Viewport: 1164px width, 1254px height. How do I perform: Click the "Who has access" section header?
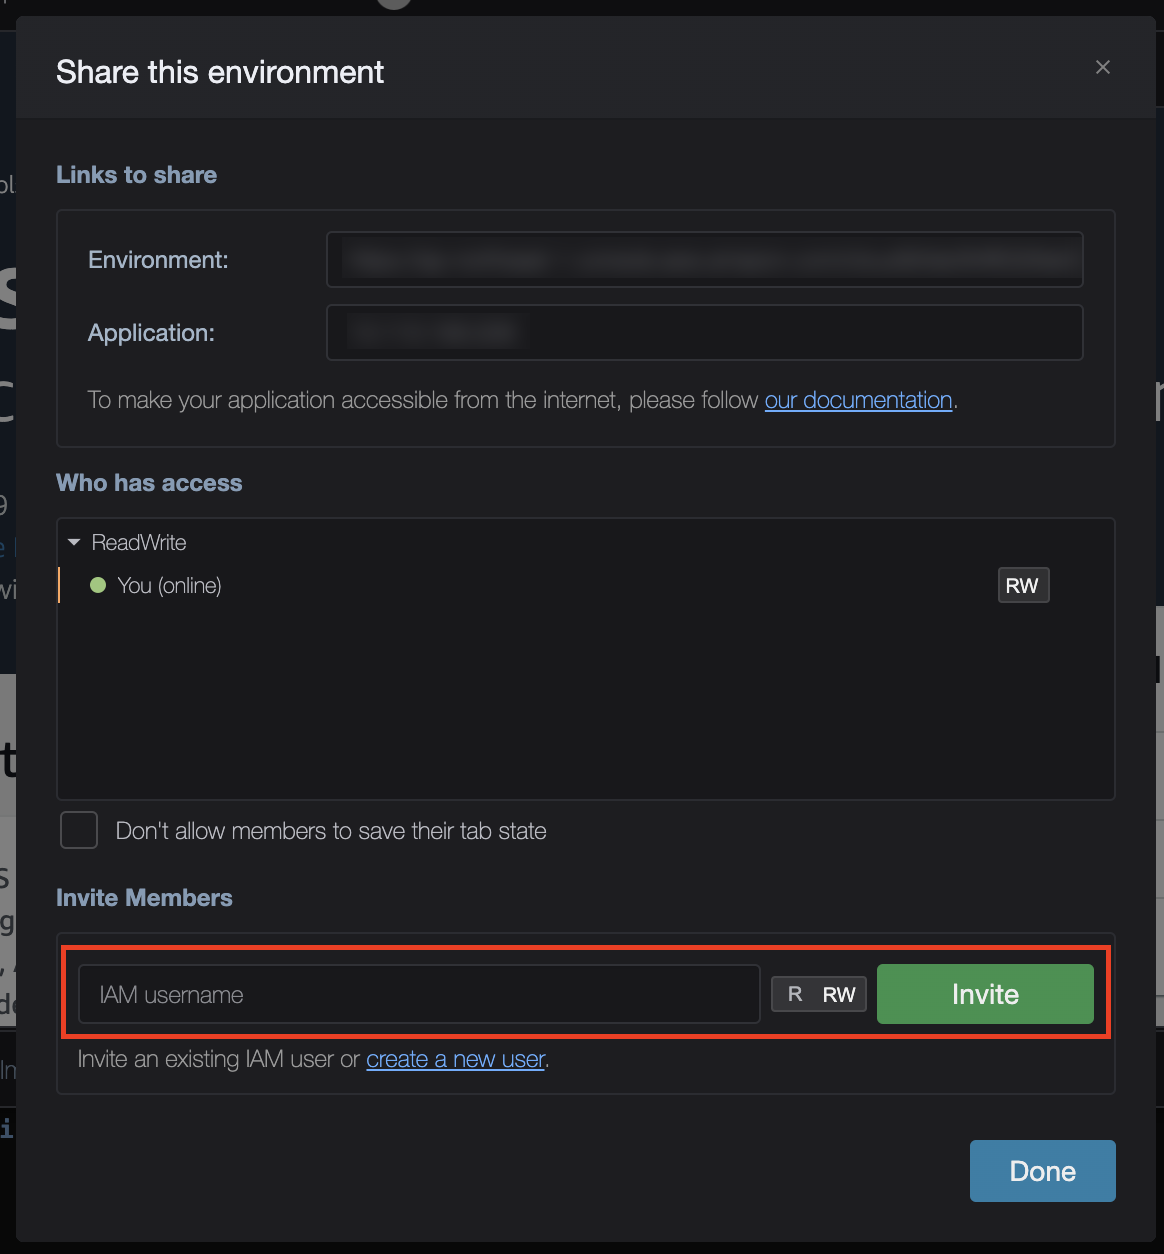(x=148, y=483)
